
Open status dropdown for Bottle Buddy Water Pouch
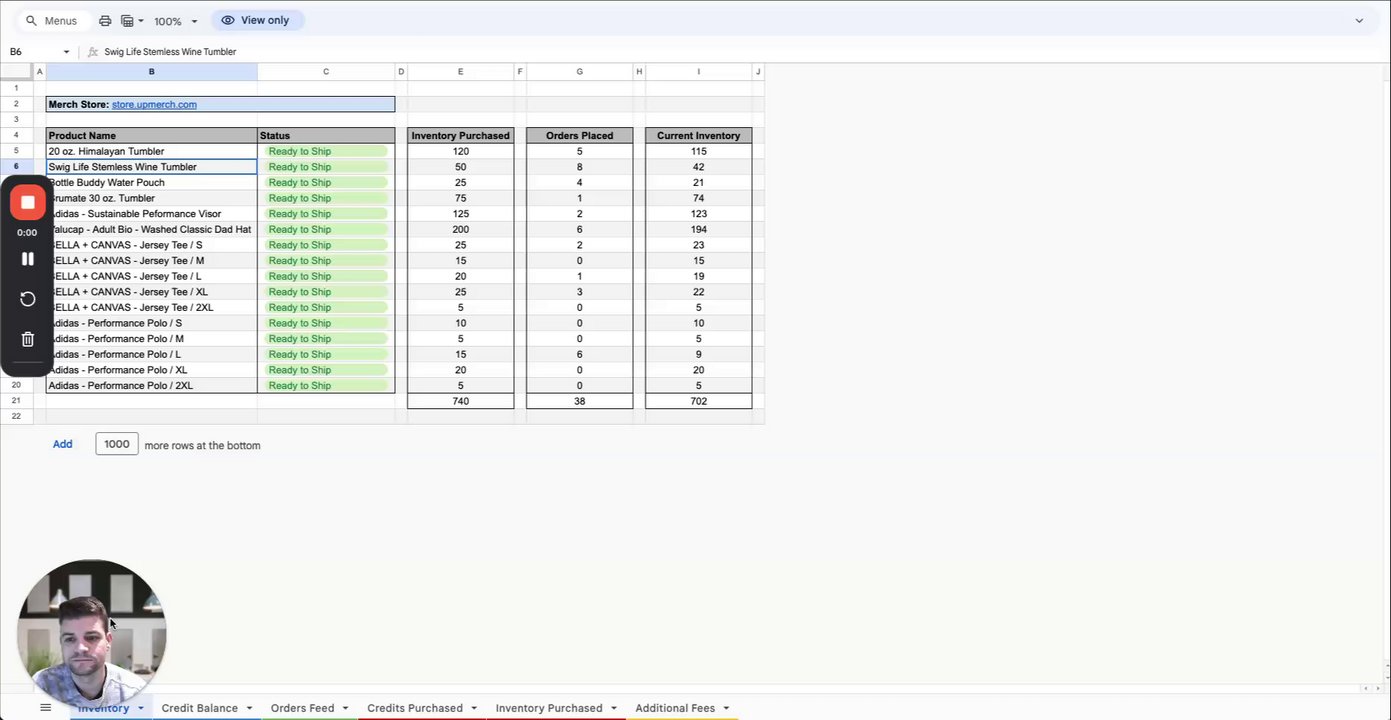[326, 183]
